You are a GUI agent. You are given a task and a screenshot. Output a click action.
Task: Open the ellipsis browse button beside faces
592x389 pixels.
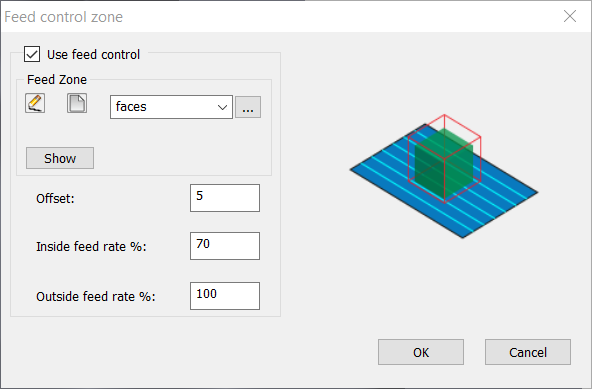point(248,107)
